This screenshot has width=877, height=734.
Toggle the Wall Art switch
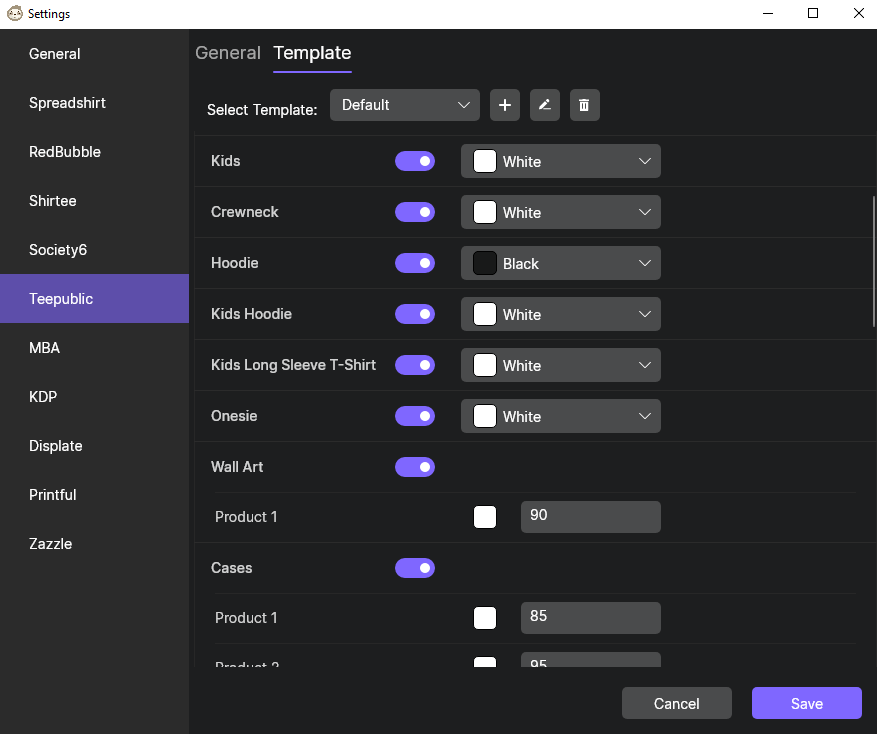click(x=414, y=467)
